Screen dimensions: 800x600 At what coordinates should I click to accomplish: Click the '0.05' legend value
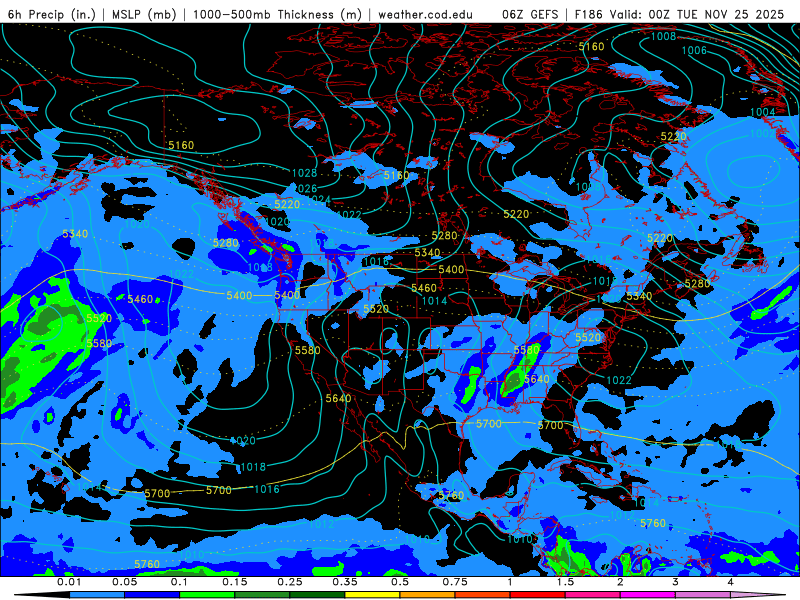pos(124,582)
